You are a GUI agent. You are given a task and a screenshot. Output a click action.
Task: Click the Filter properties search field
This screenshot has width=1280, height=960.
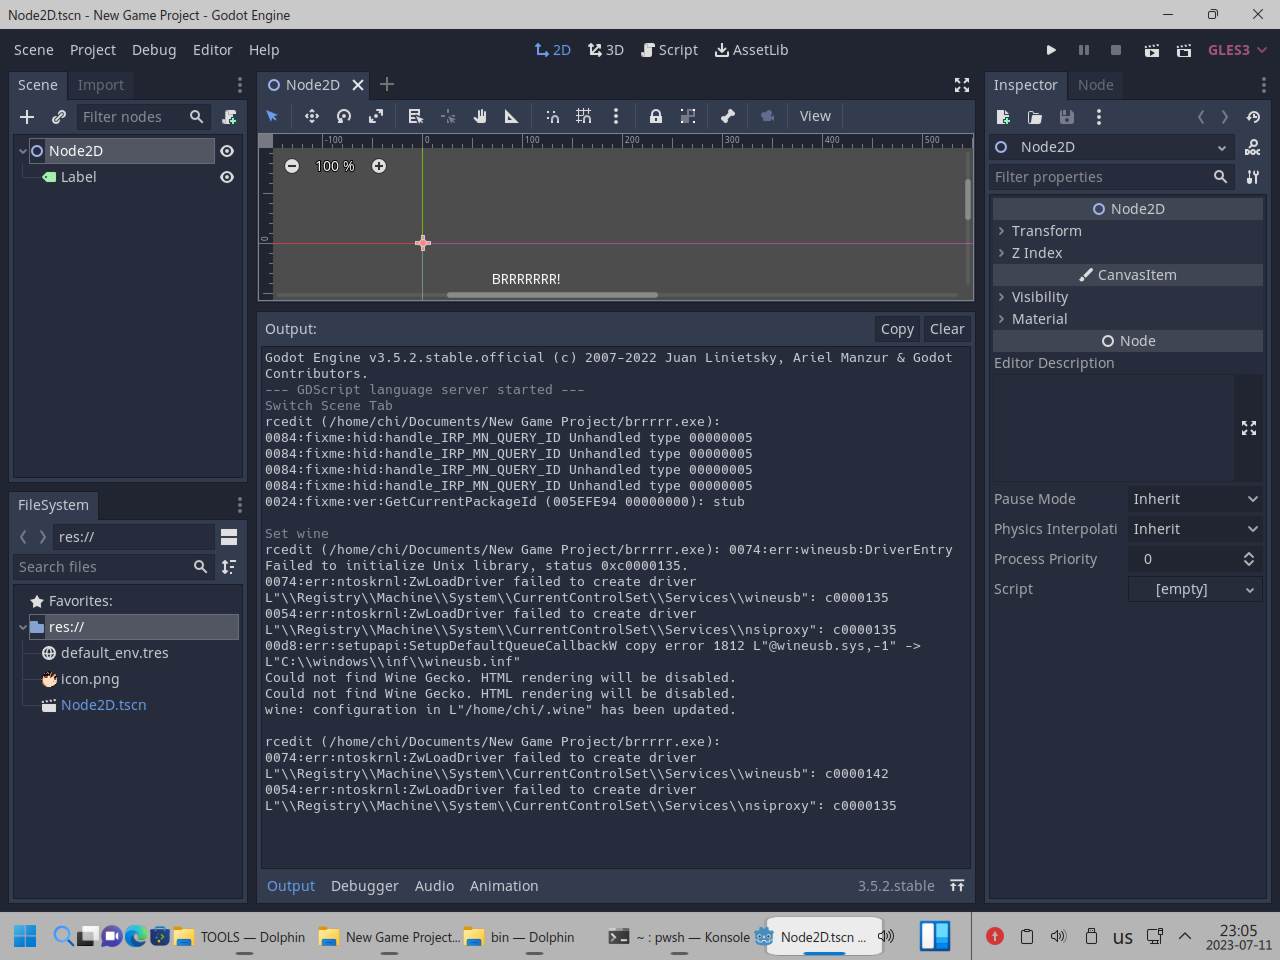point(1098,177)
